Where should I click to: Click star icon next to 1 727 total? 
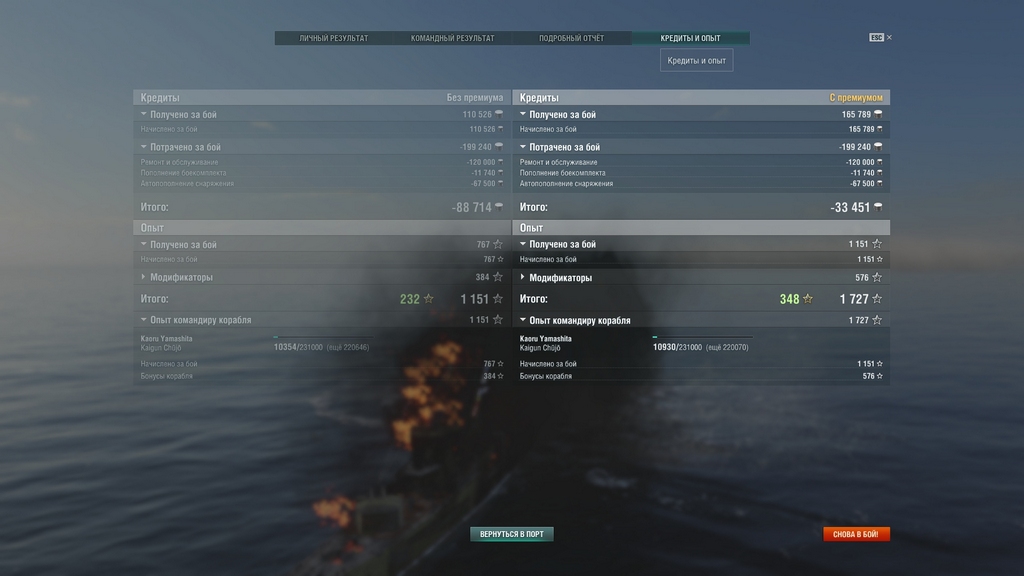click(877, 298)
